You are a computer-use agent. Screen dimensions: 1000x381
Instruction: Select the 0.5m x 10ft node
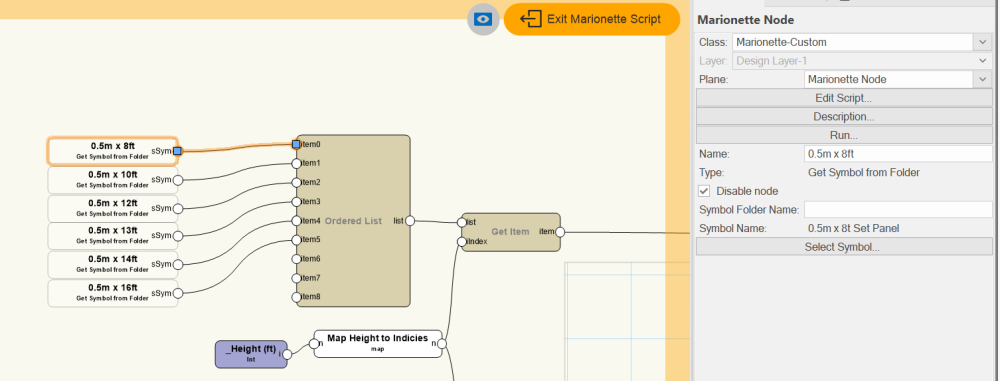(113, 179)
